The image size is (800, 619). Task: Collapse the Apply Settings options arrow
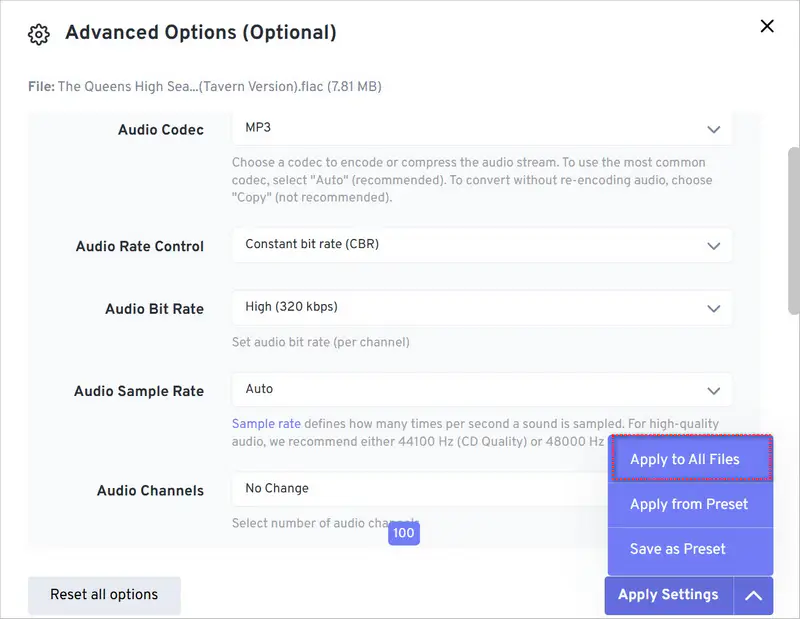click(x=754, y=595)
